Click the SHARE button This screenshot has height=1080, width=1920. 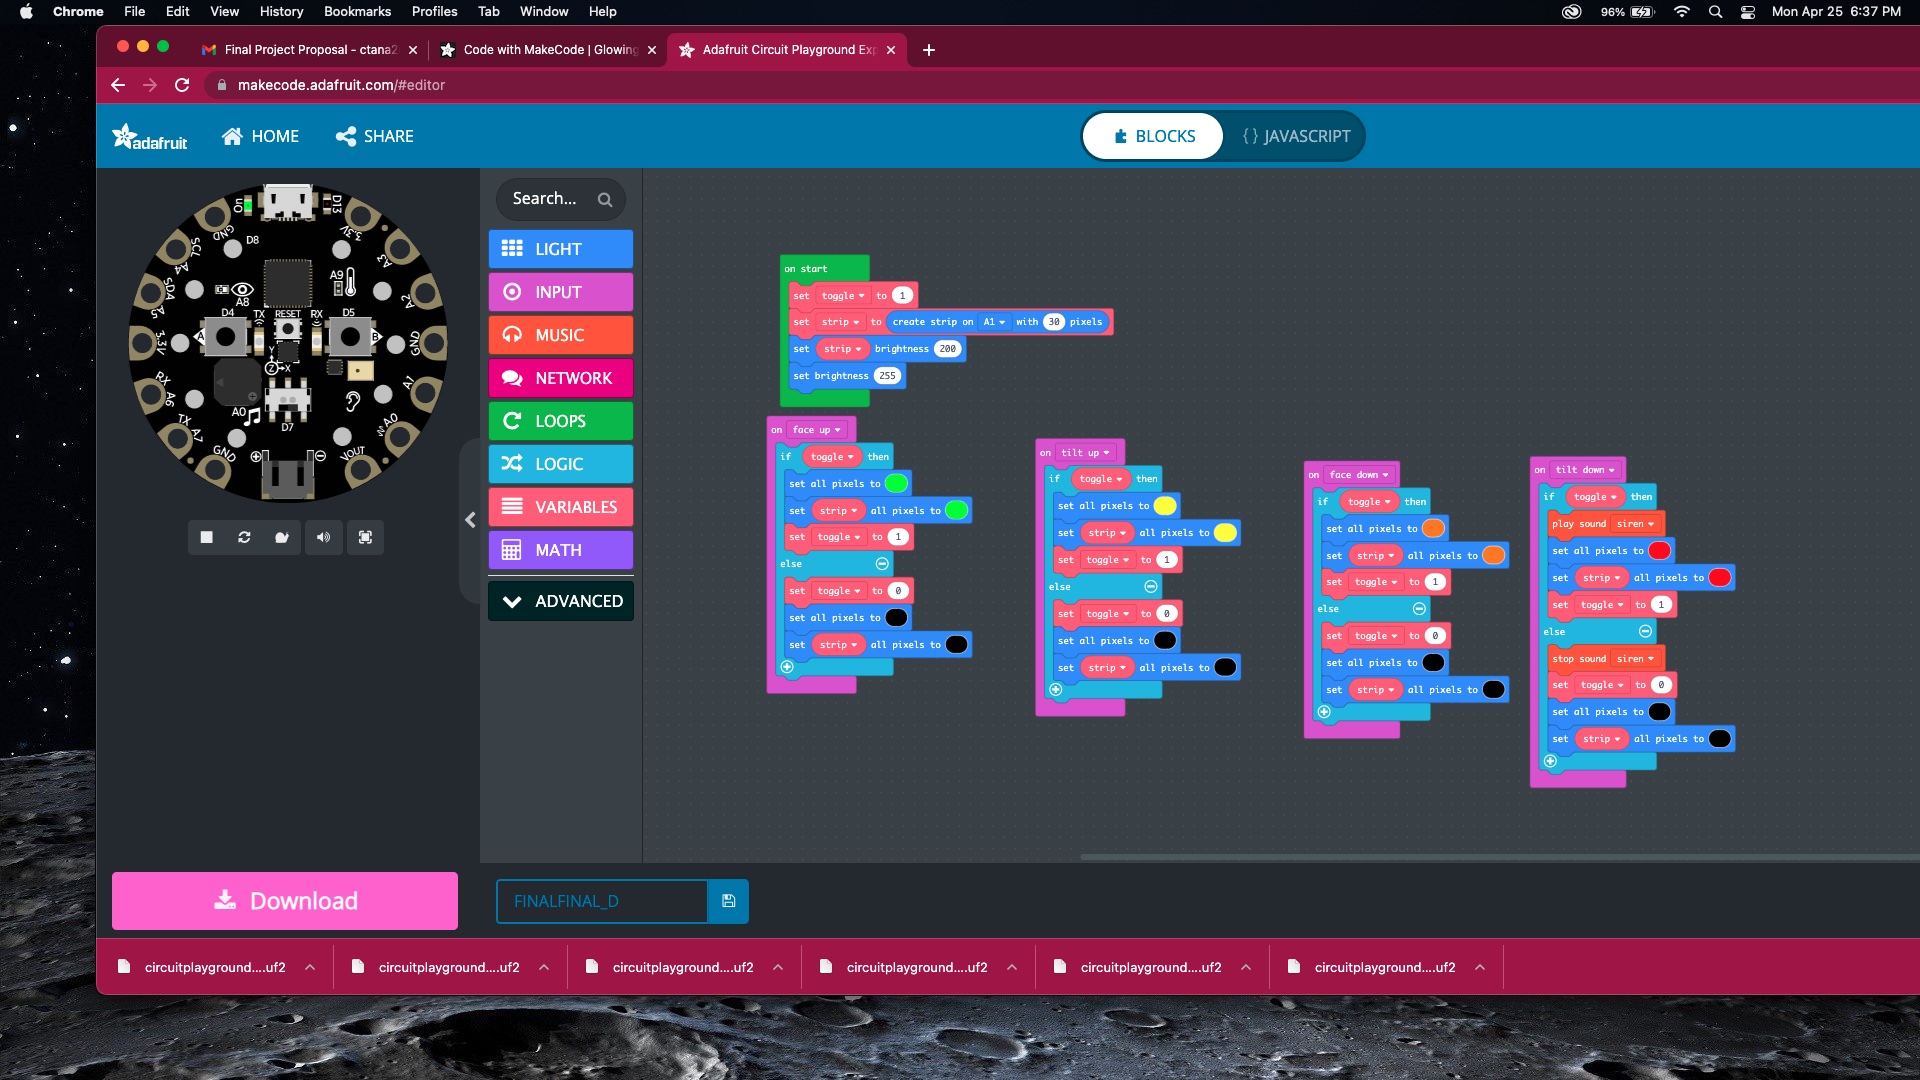tap(375, 136)
